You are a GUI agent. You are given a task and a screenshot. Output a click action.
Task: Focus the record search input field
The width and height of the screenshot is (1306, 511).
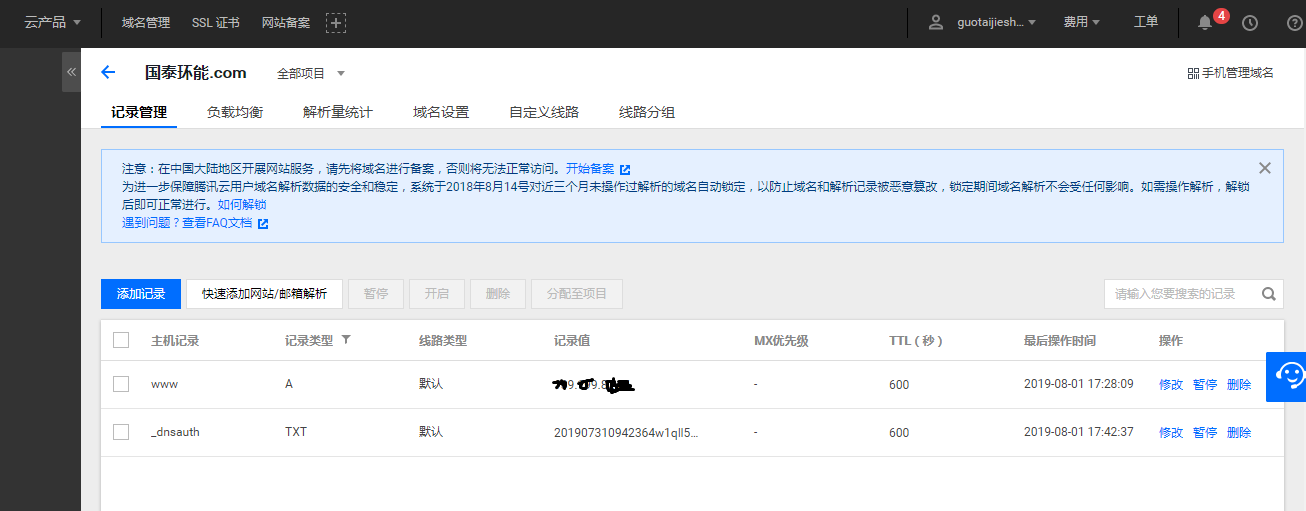[1180, 294]
